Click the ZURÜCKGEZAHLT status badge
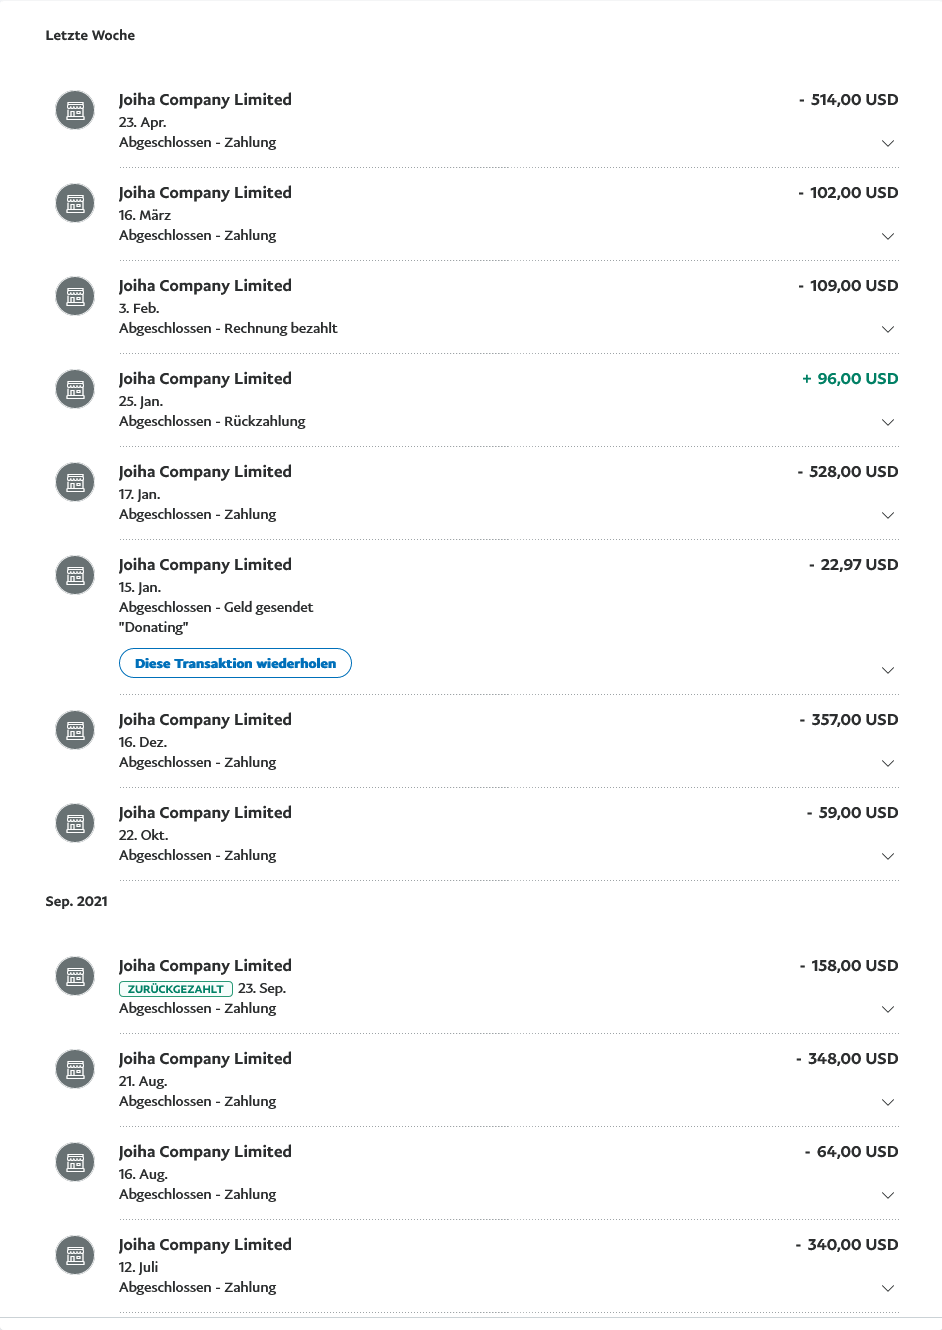 [x=176, y=989]
